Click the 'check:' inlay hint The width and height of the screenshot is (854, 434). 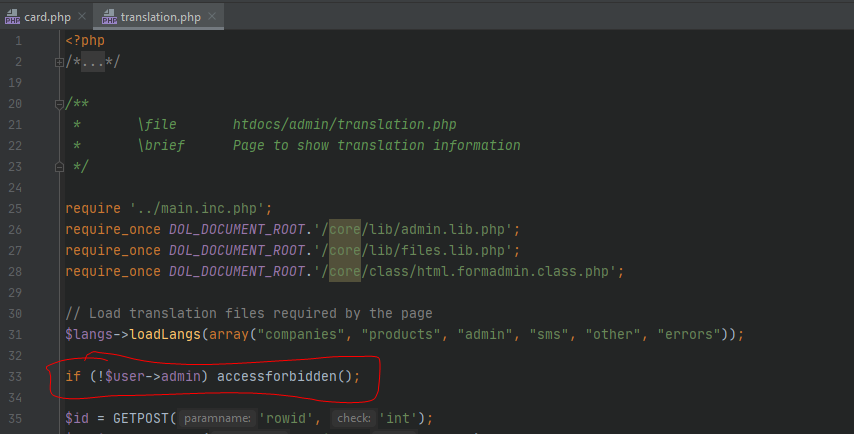pyautogui.click(x=353, y=418)
